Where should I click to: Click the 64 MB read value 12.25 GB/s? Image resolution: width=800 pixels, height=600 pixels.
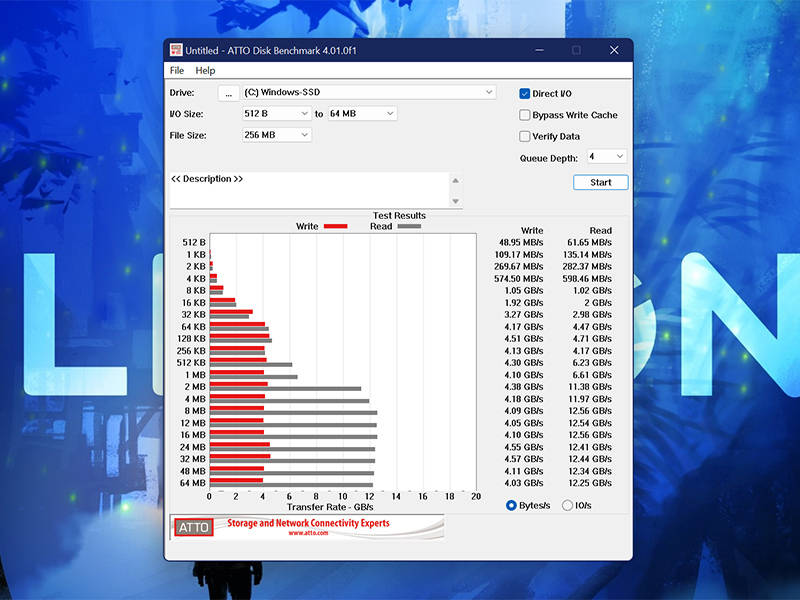pyautogui.click(x=590, y=483)
